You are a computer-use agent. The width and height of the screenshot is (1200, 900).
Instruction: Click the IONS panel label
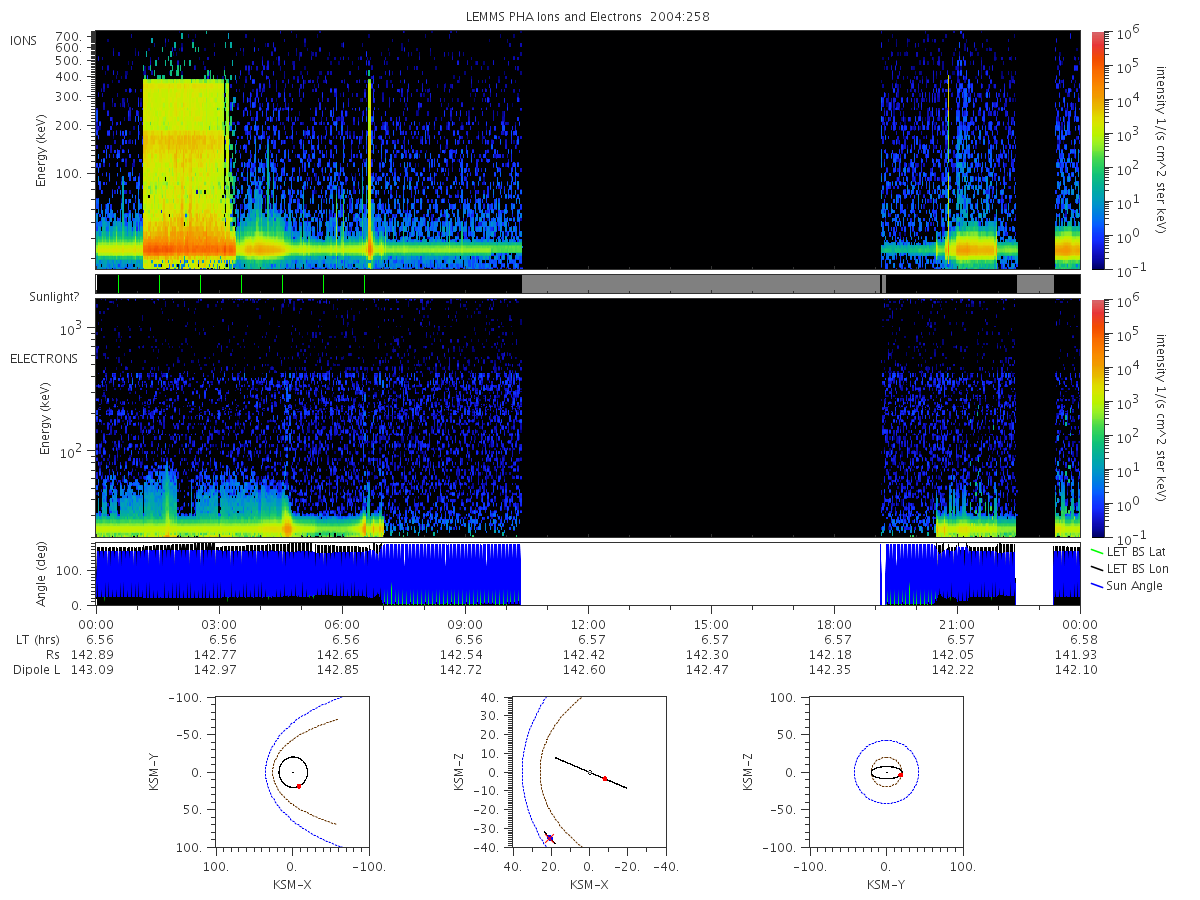click(24, 40)
